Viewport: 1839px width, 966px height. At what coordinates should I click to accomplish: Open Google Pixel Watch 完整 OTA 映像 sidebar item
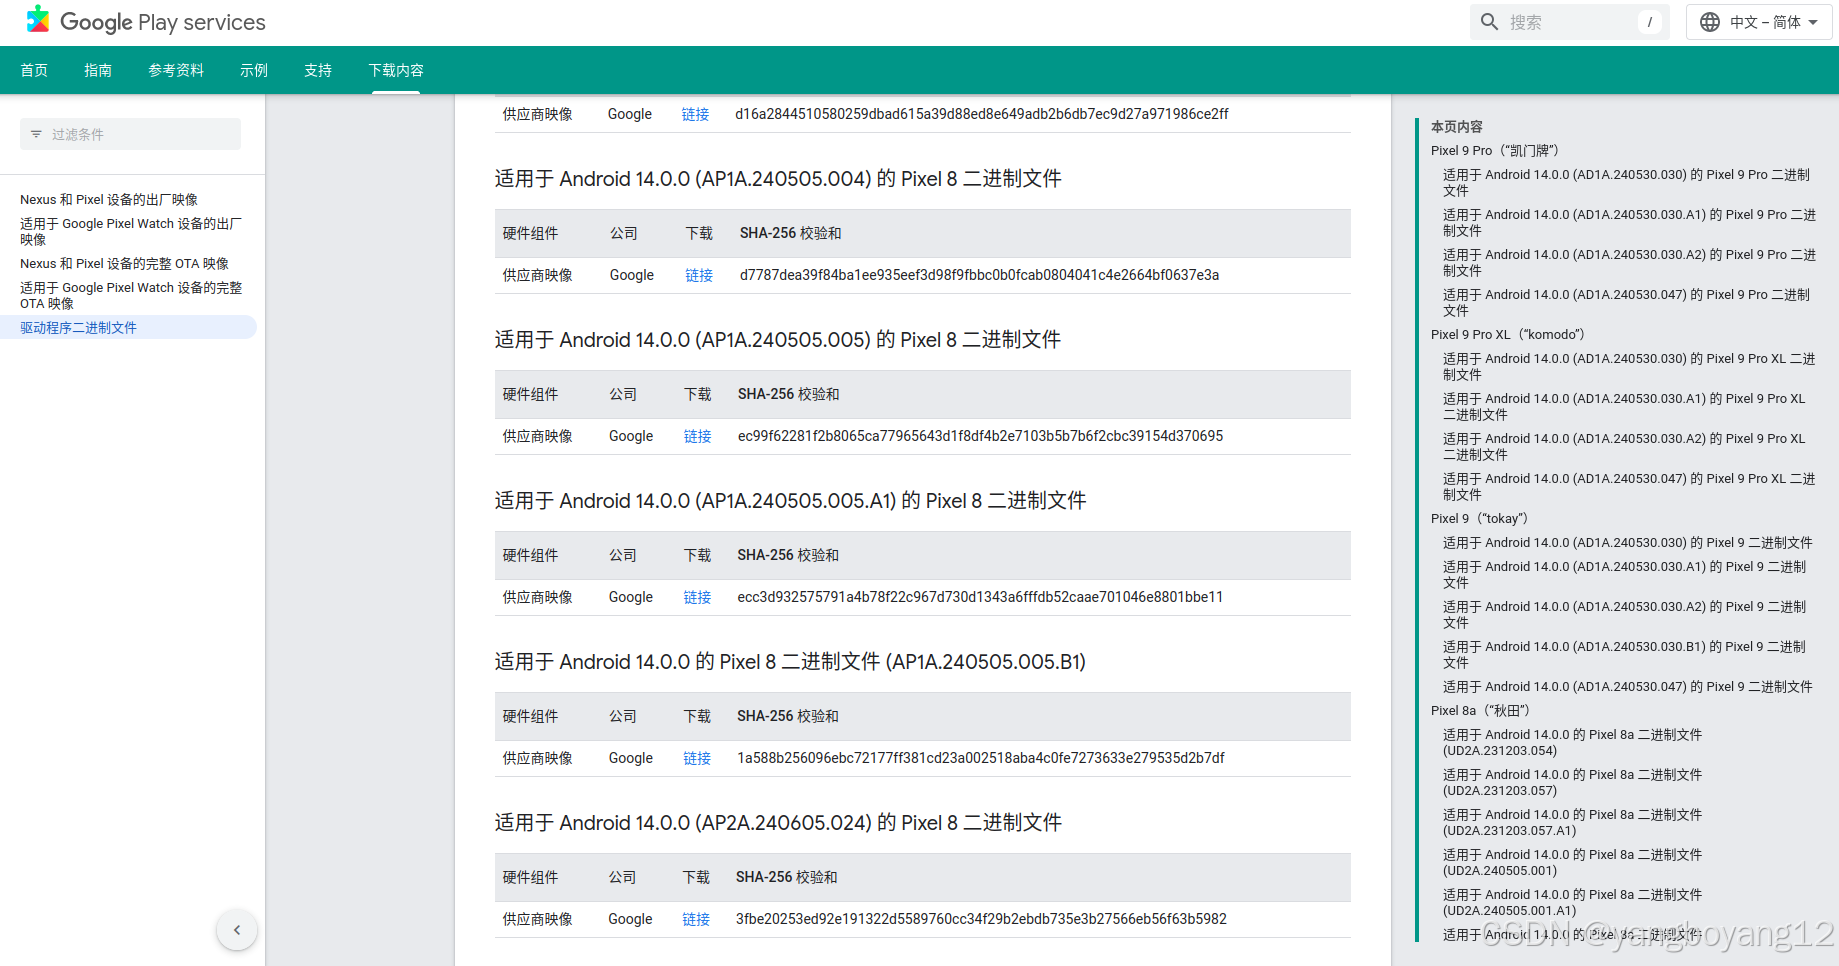tap(131, 295)
